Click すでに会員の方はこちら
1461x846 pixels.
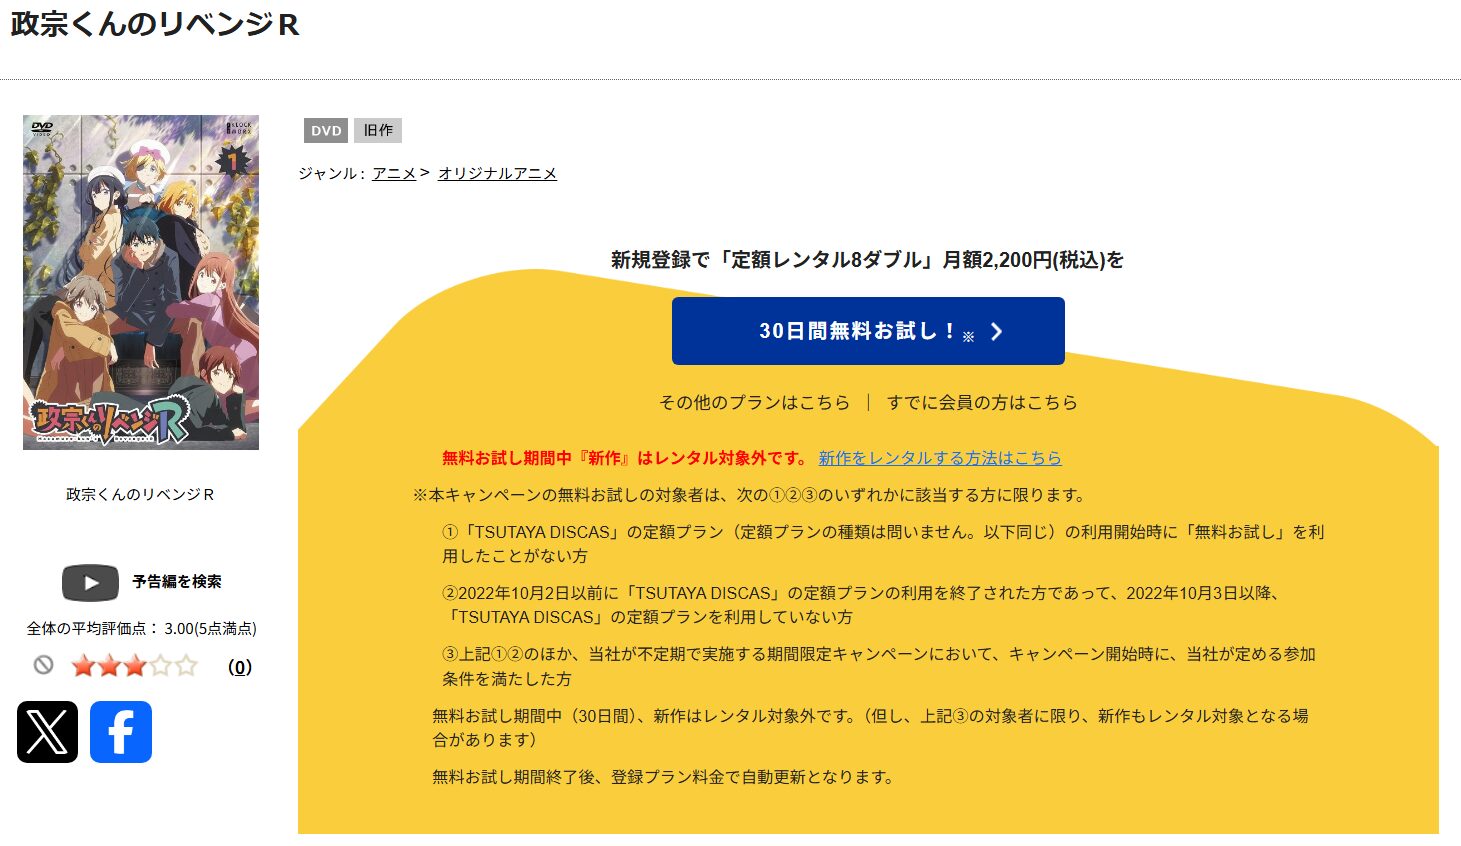pyautogui.click(x=983, y=402)
